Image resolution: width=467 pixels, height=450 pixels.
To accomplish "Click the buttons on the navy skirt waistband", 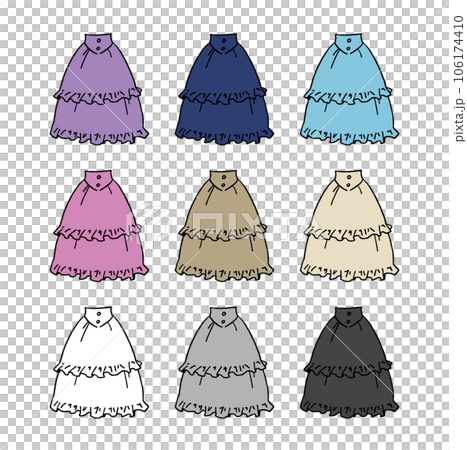I will coord(224,44).
